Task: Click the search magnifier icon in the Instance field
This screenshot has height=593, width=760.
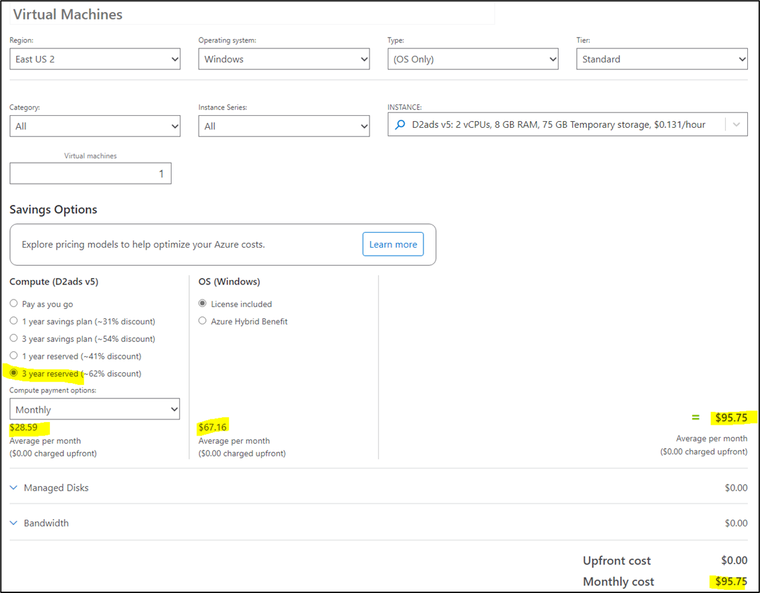Action: point(400,125)
